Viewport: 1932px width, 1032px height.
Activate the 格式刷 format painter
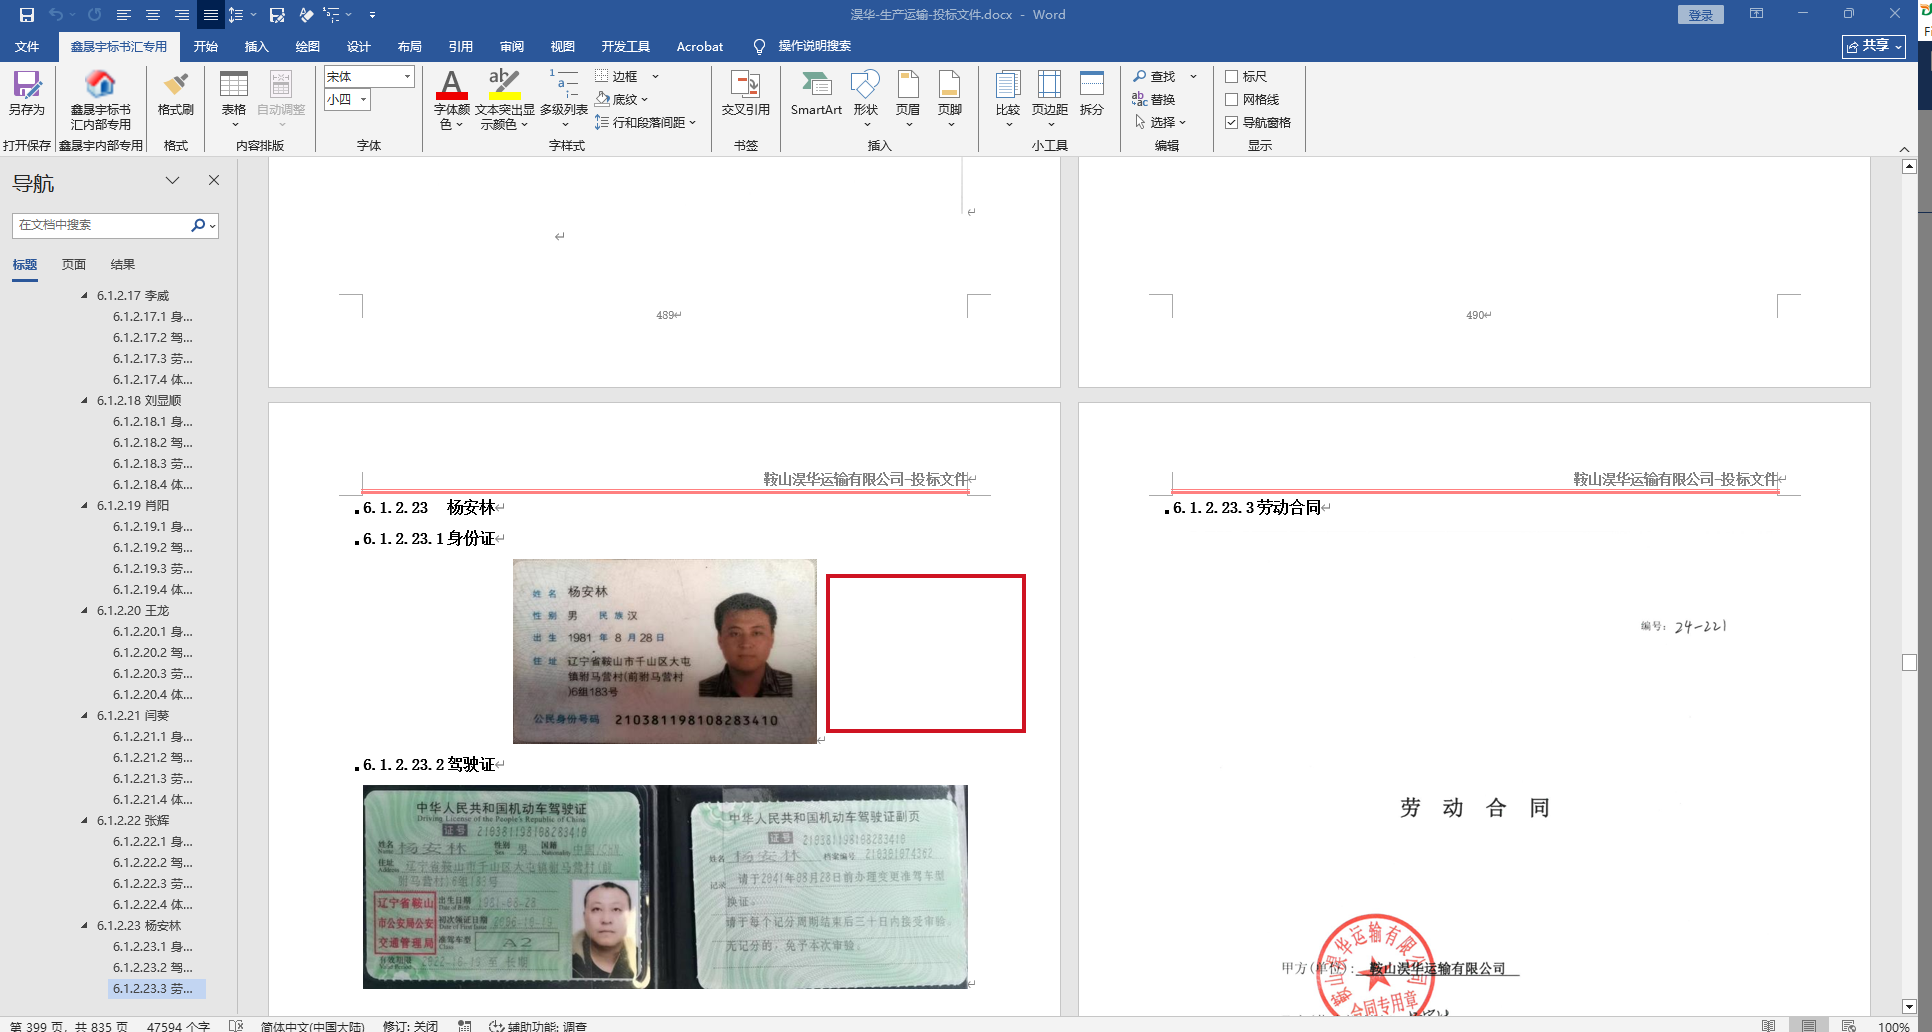(176, 93)
